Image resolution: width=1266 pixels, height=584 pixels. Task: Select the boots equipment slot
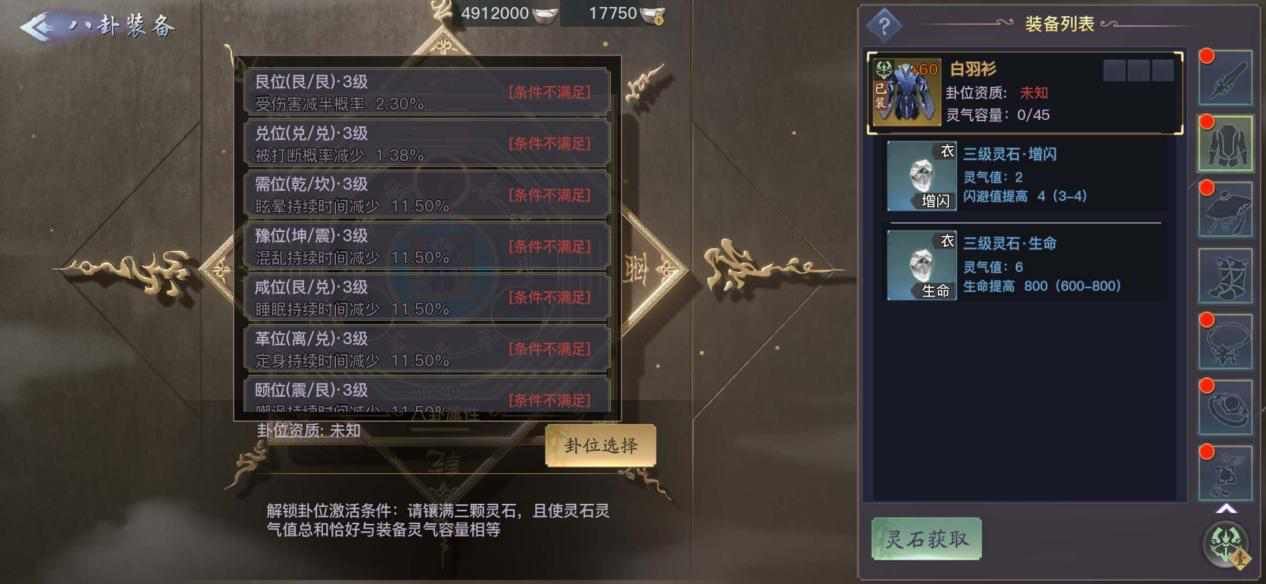click(1225, 276)
